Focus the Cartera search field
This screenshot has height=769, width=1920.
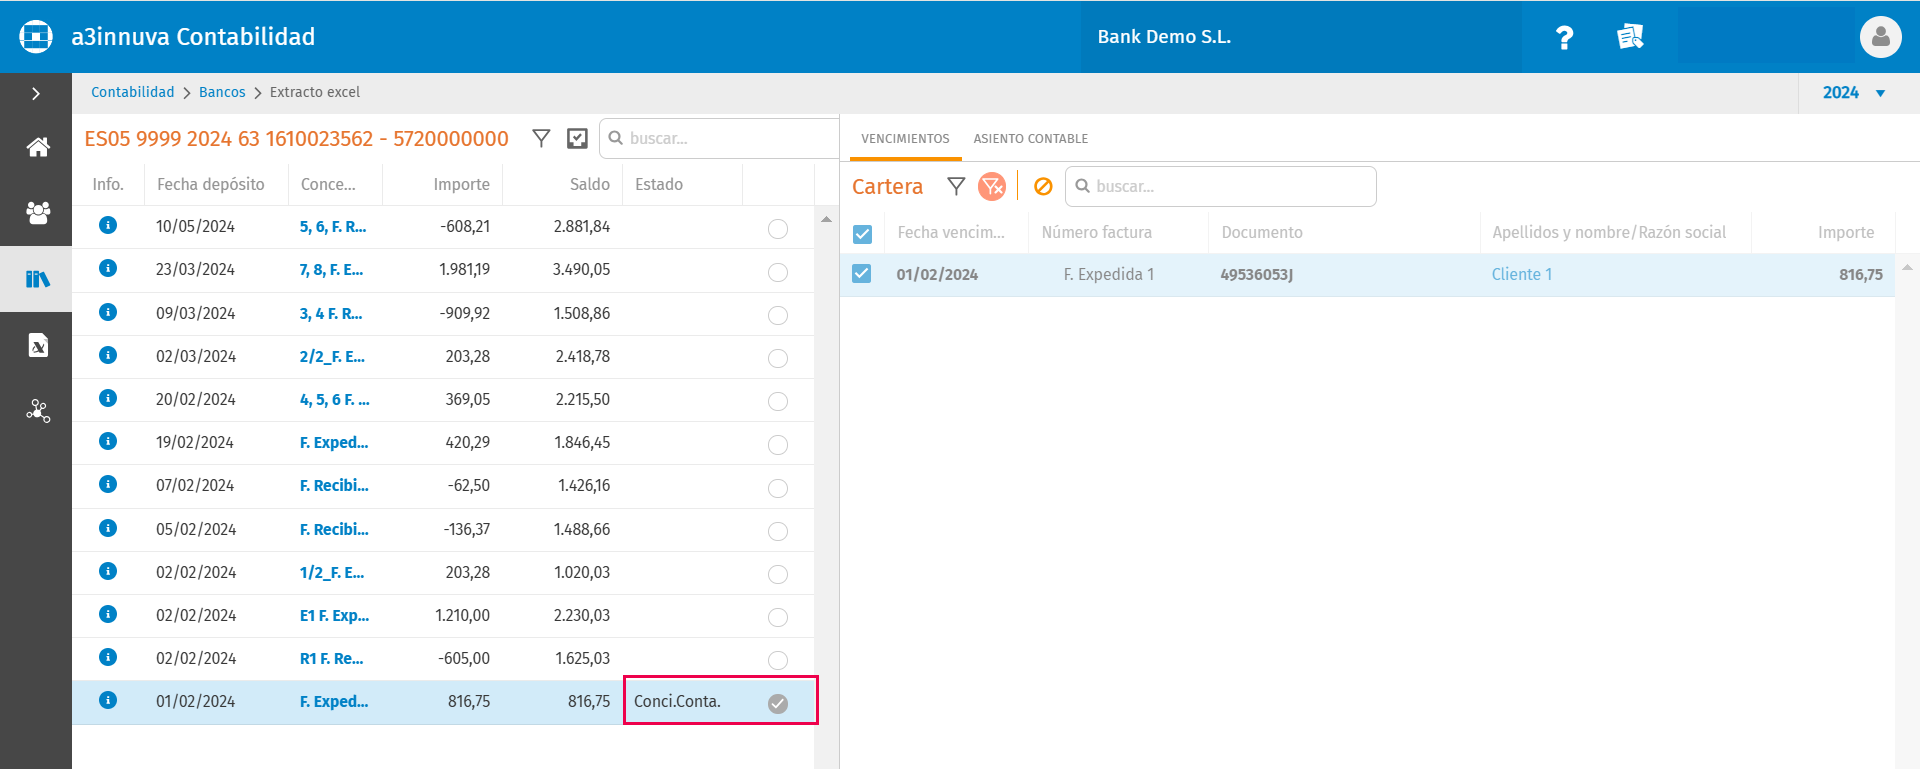point(1221,186)
